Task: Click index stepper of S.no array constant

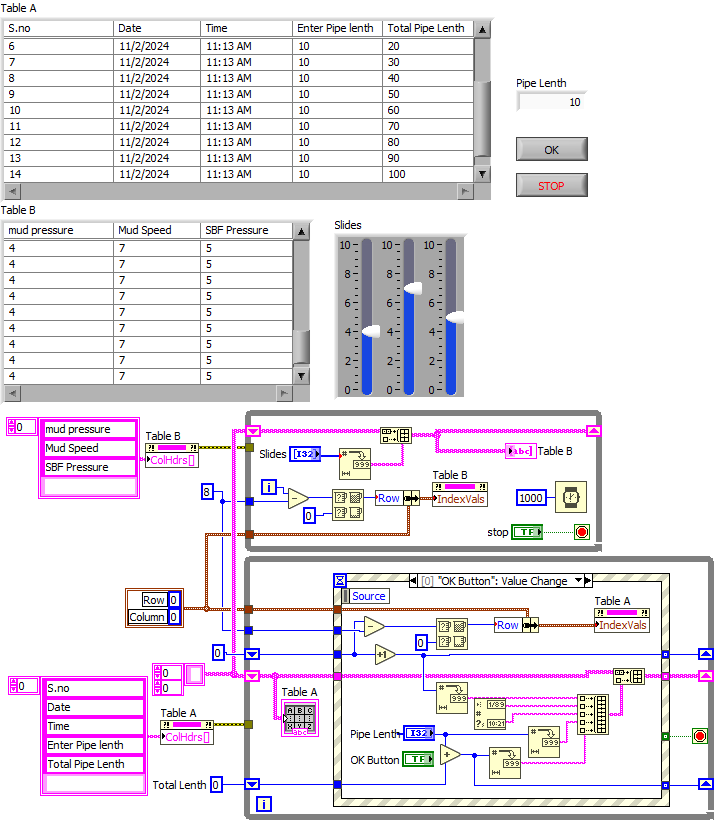Action: (x=13, y=686)
